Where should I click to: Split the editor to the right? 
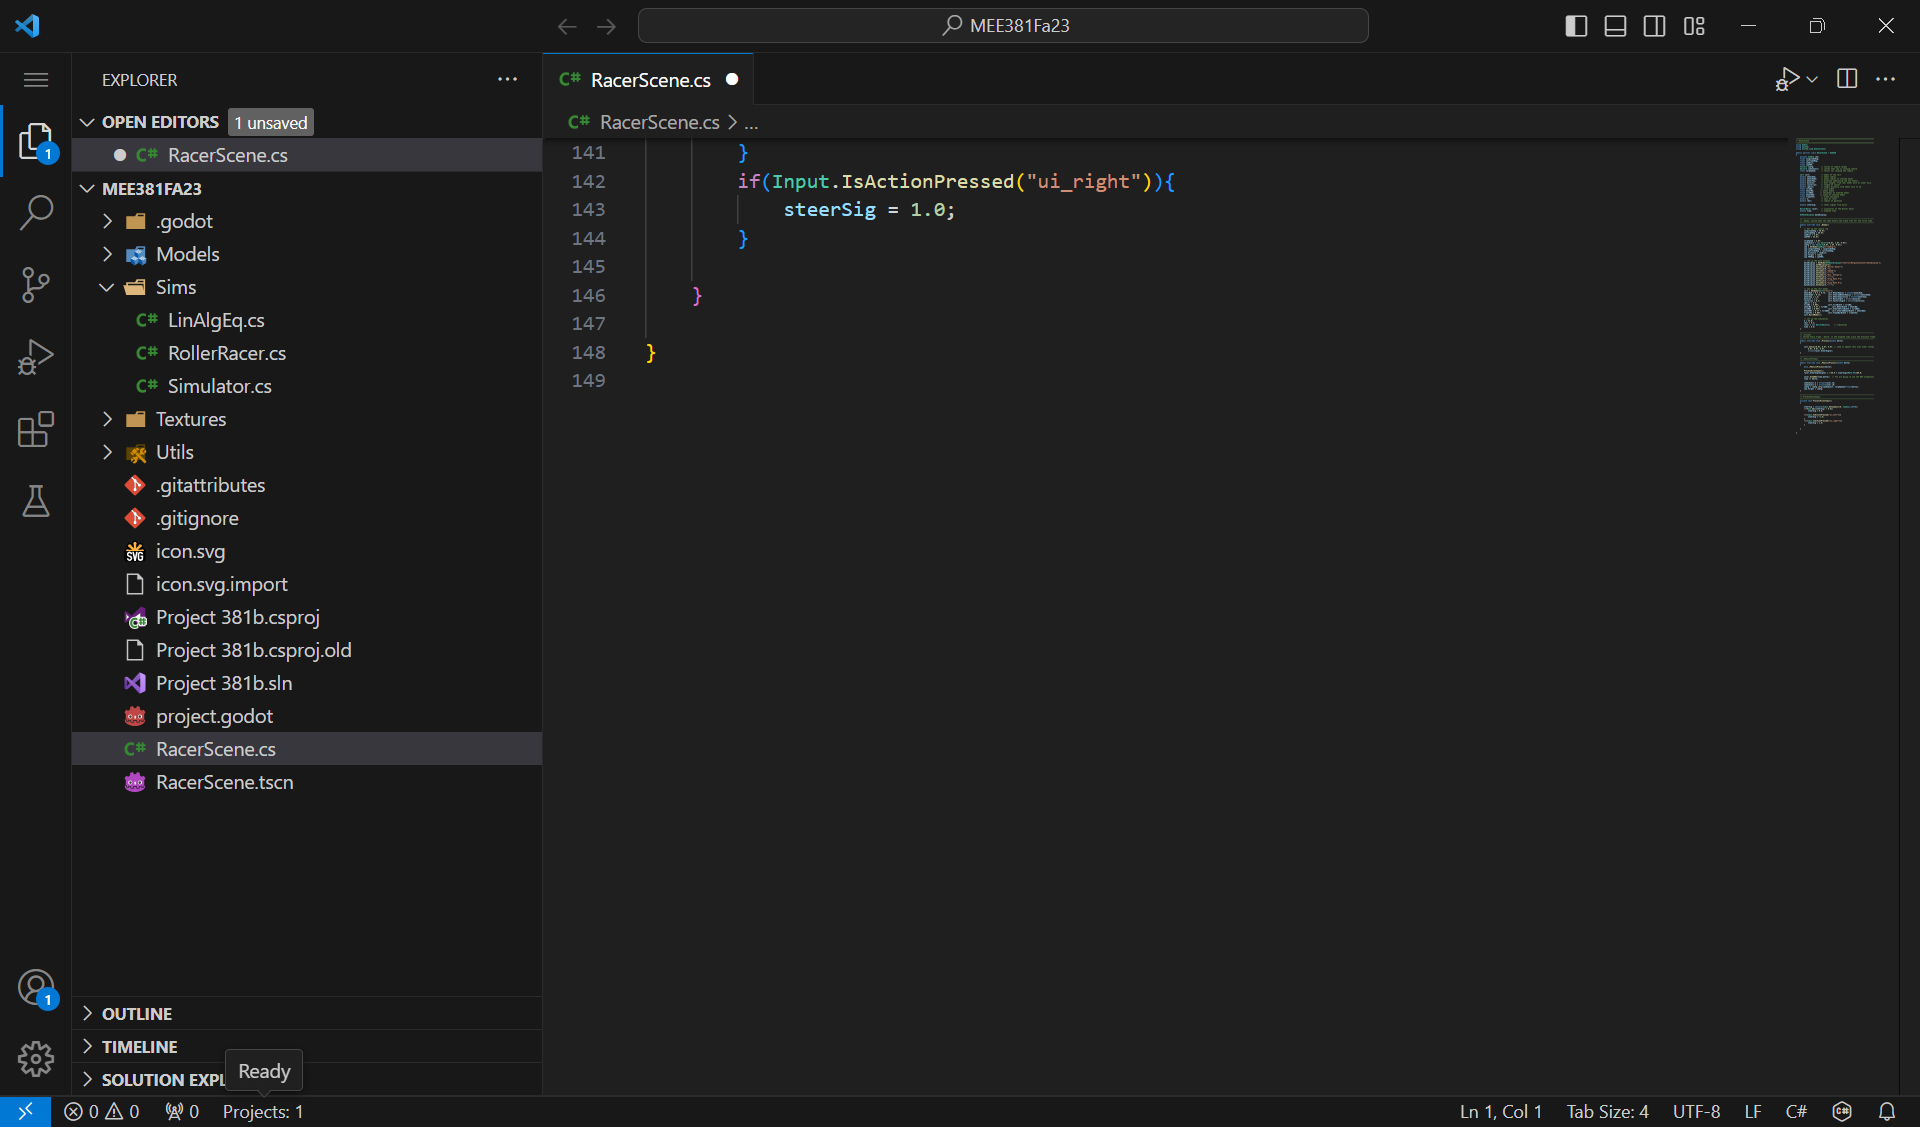(1847, 79)
